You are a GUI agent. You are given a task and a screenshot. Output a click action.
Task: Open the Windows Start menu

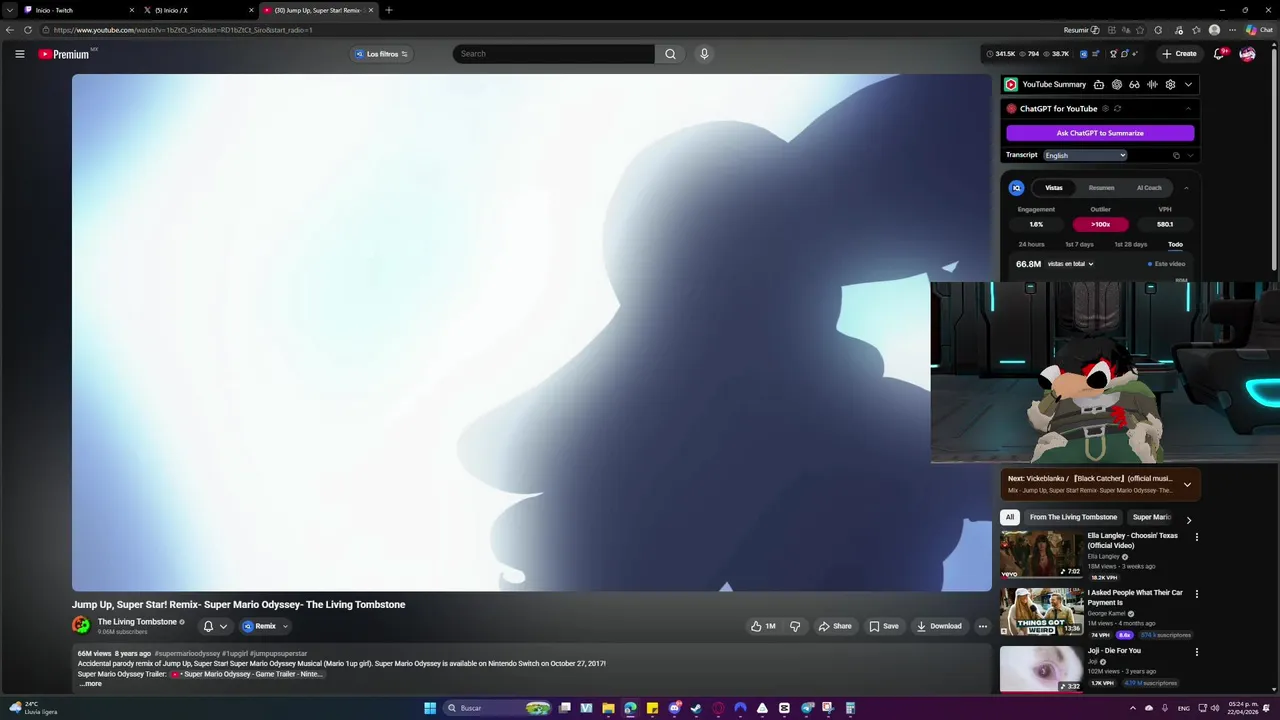tap(430, 708)
